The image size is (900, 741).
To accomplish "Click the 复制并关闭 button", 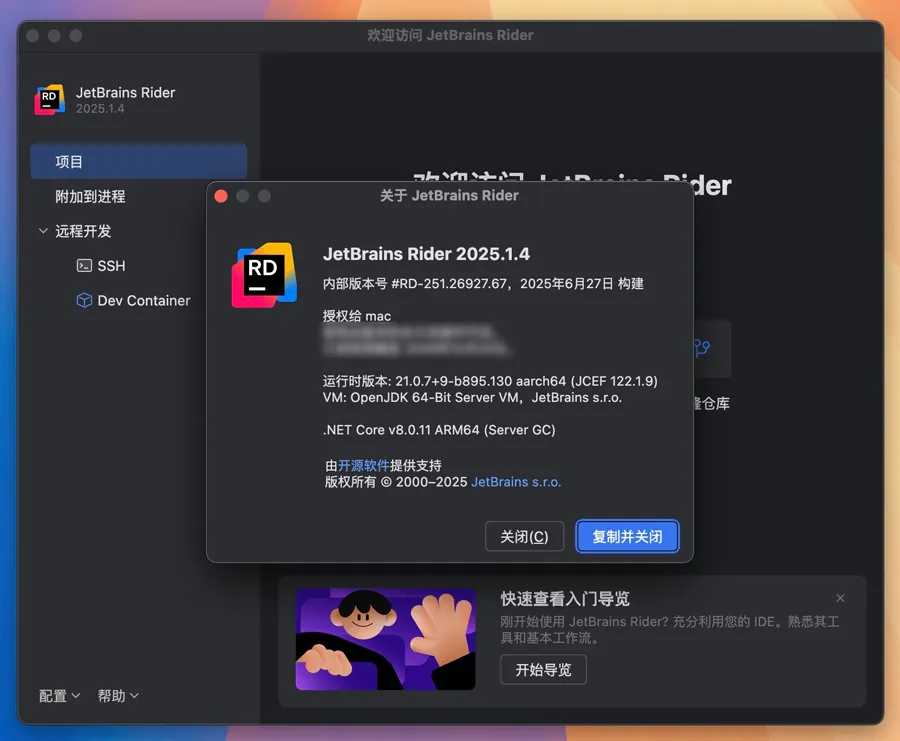I will coord(627,537).
